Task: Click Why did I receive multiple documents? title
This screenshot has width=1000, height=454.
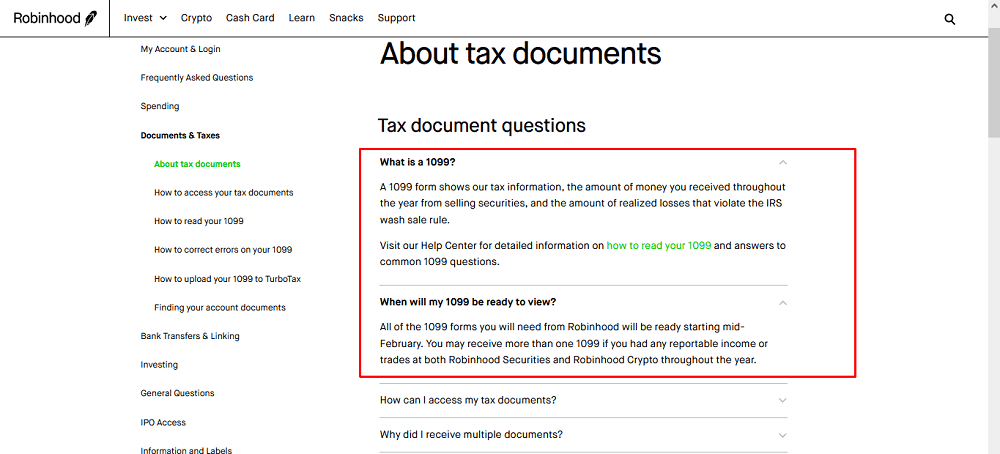Action: click(x=471, y=435)
